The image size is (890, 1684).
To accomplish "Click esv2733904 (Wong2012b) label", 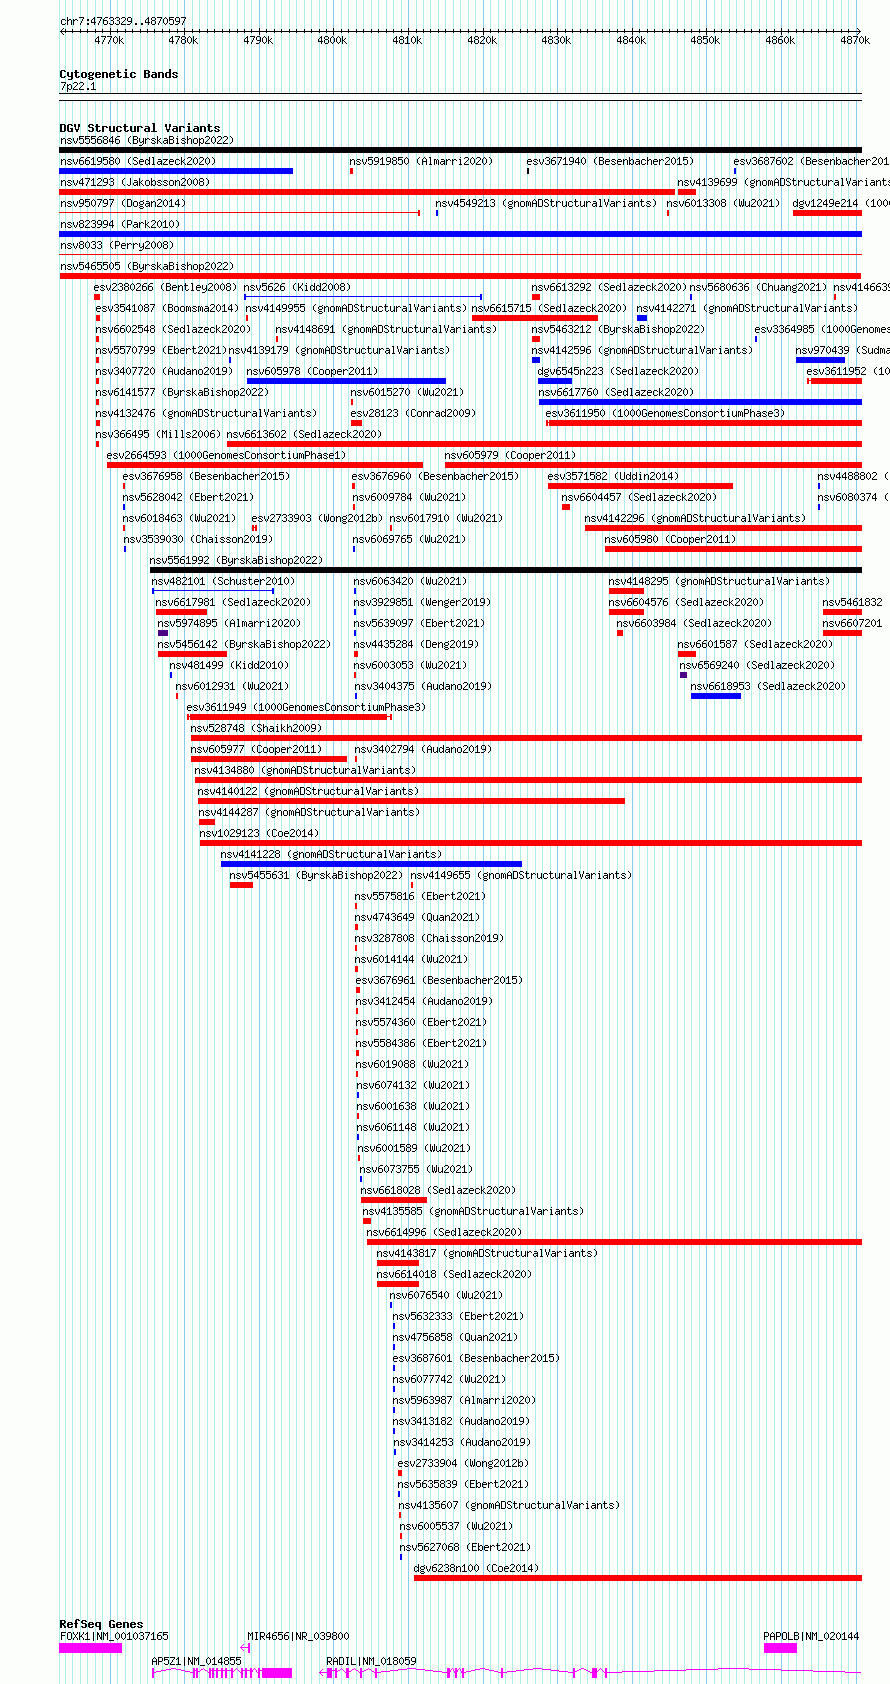I will [463, 1463].
